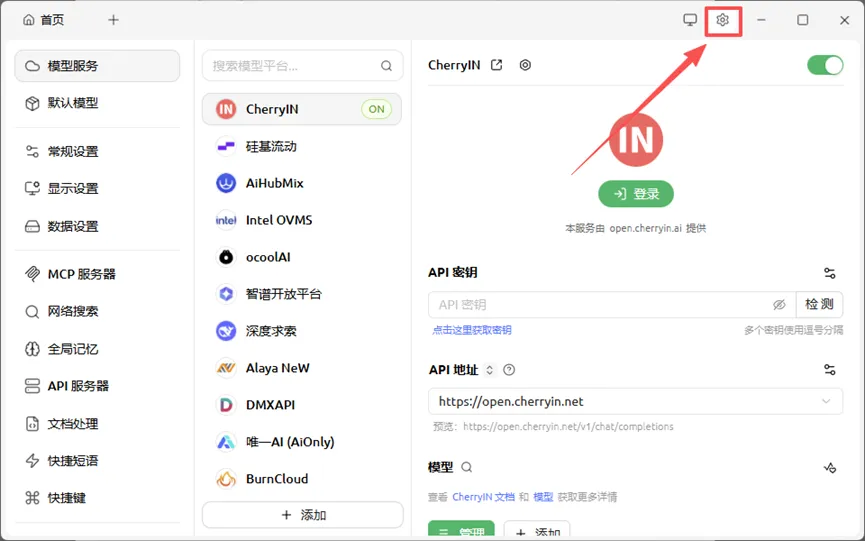Open 快捷键 settings section
865x541 pixels.
[97, 498]
